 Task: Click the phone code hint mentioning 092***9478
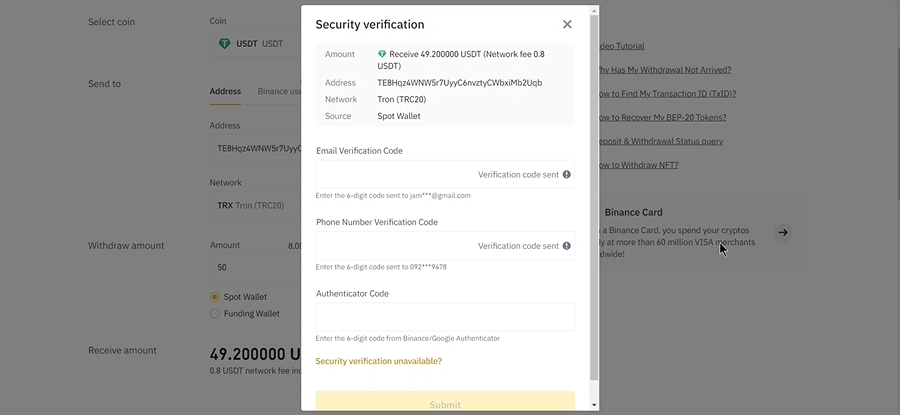pos(381,267)
